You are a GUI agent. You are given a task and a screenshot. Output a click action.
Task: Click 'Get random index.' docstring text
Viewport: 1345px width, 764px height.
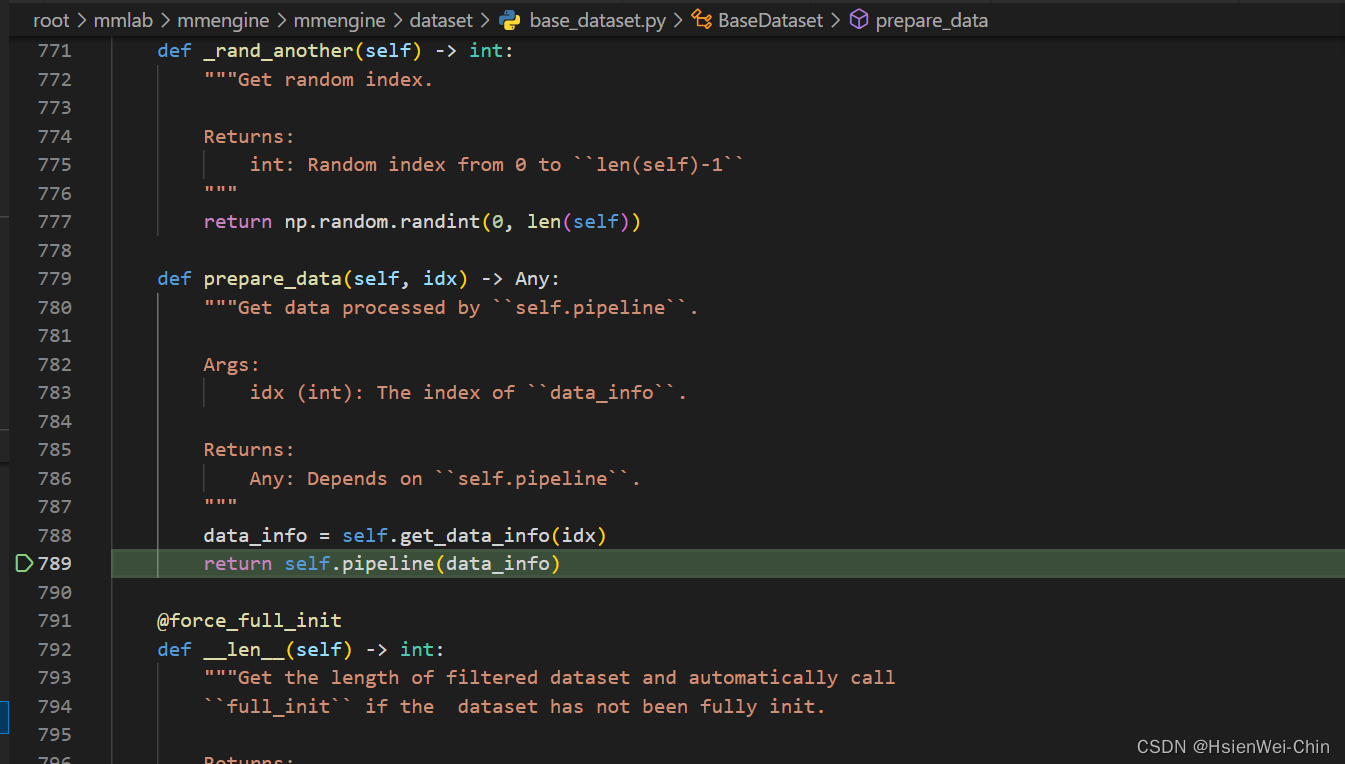click(x=336, y=79)
